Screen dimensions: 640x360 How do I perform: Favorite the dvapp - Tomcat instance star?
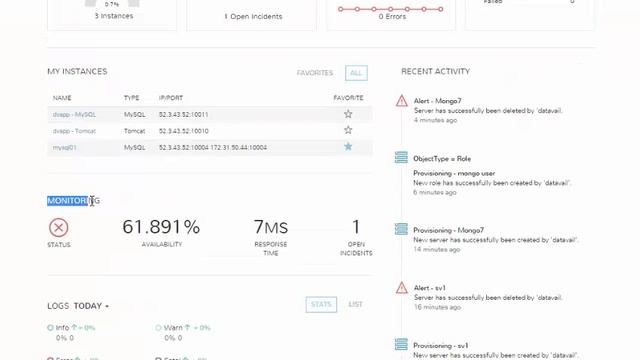point(348,130)
